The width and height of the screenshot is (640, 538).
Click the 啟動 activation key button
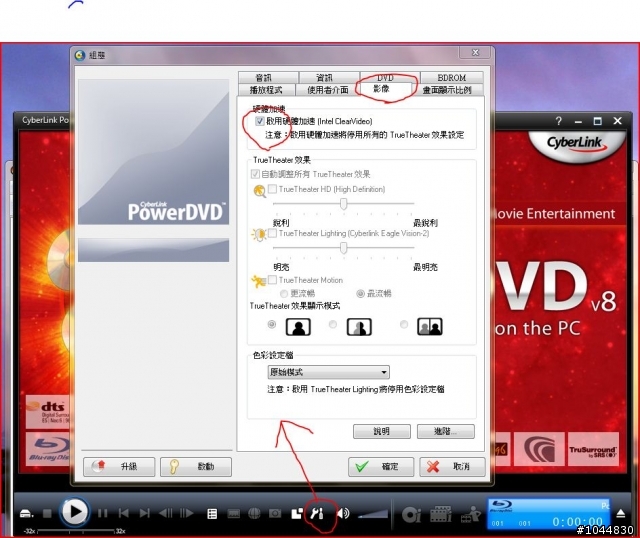(x=196, y=466)
